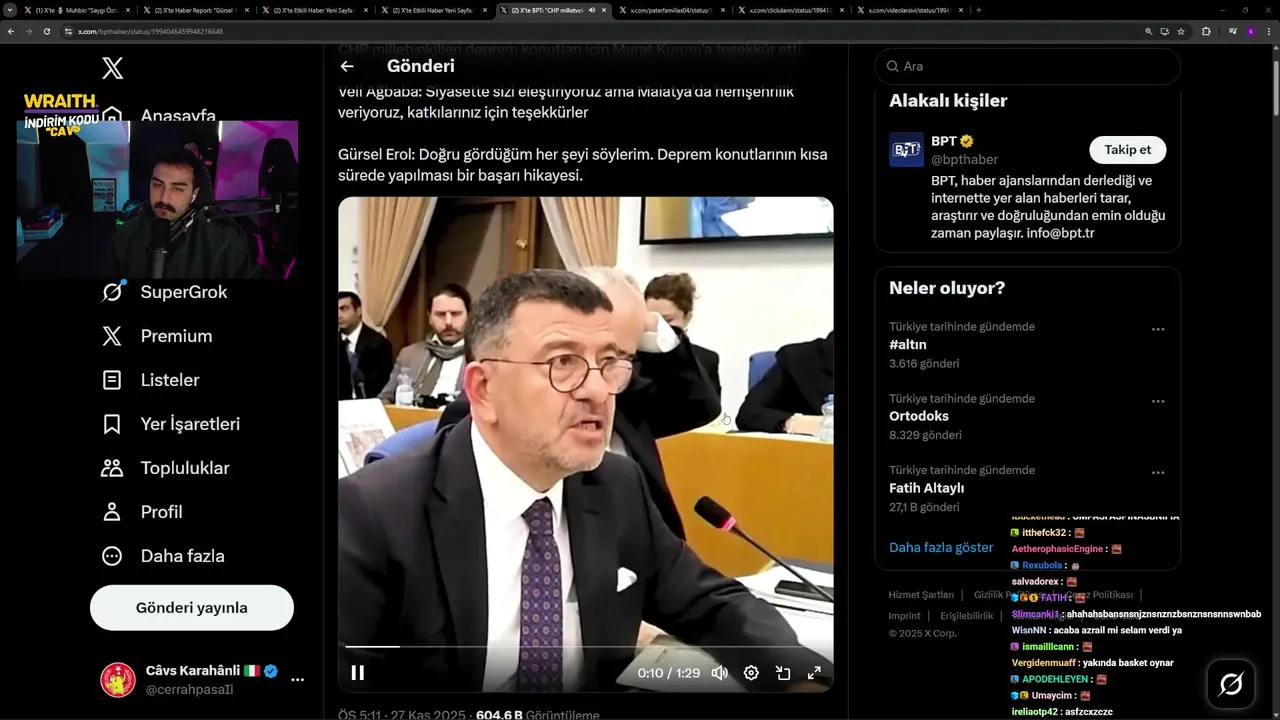Switch to the x.com/videolarsivi tab
The image size is (1280, 720).
point(908,10)
